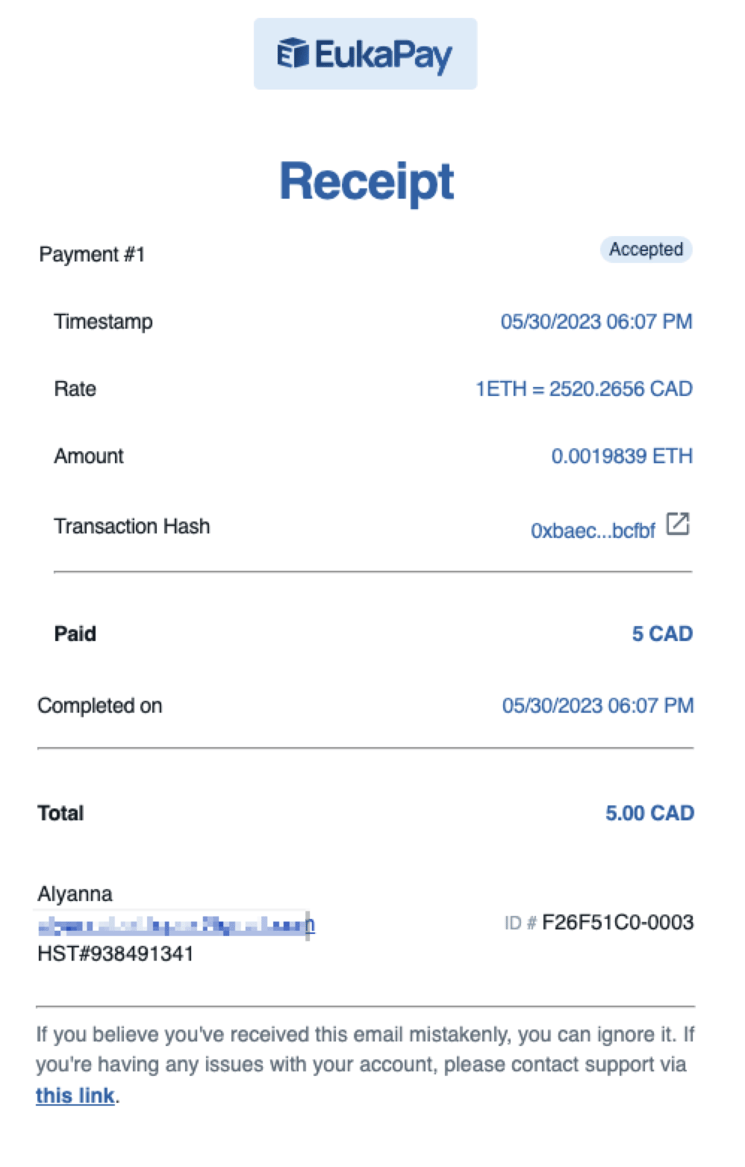745x1167 pixels.
Task: Click the rate 1ETH = 2520.2656 CAD
Action: click(x=584, y=389)
